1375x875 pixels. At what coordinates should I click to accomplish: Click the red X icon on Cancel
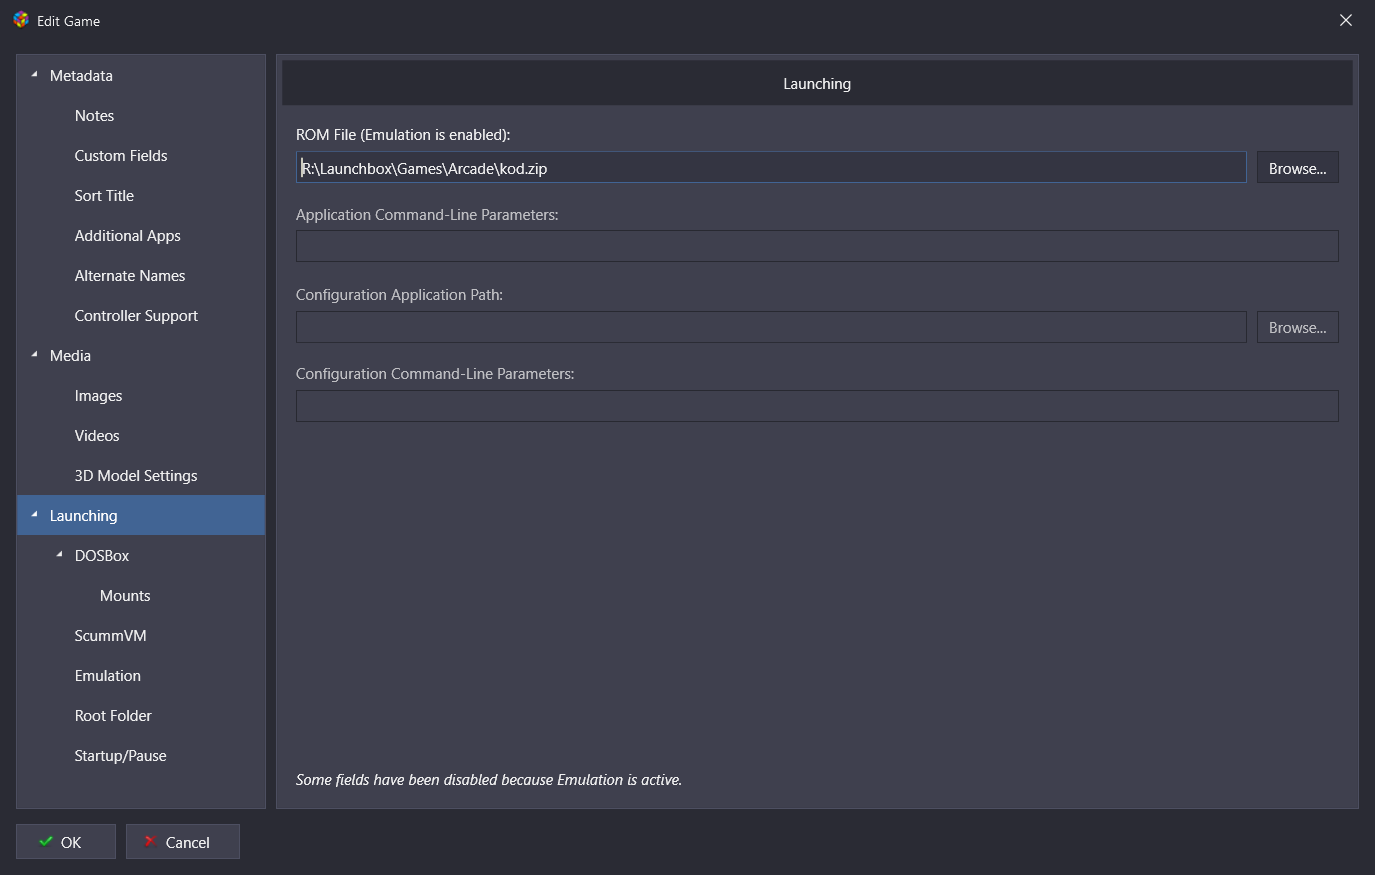(149, 841)
